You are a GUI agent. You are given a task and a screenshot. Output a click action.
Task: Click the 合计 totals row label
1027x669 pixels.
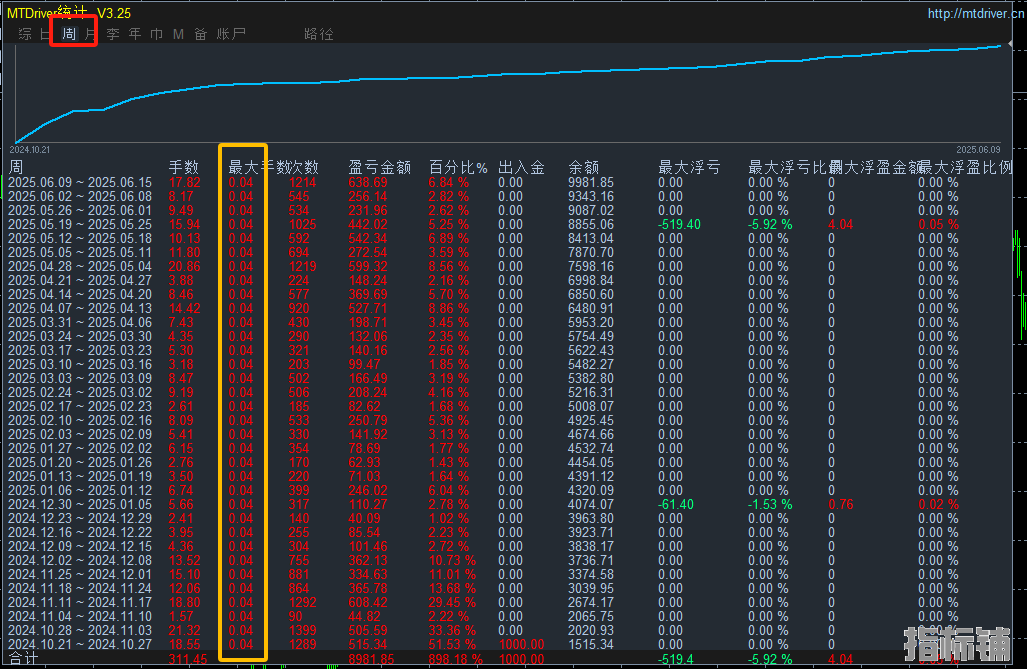[x=24, y=659]
